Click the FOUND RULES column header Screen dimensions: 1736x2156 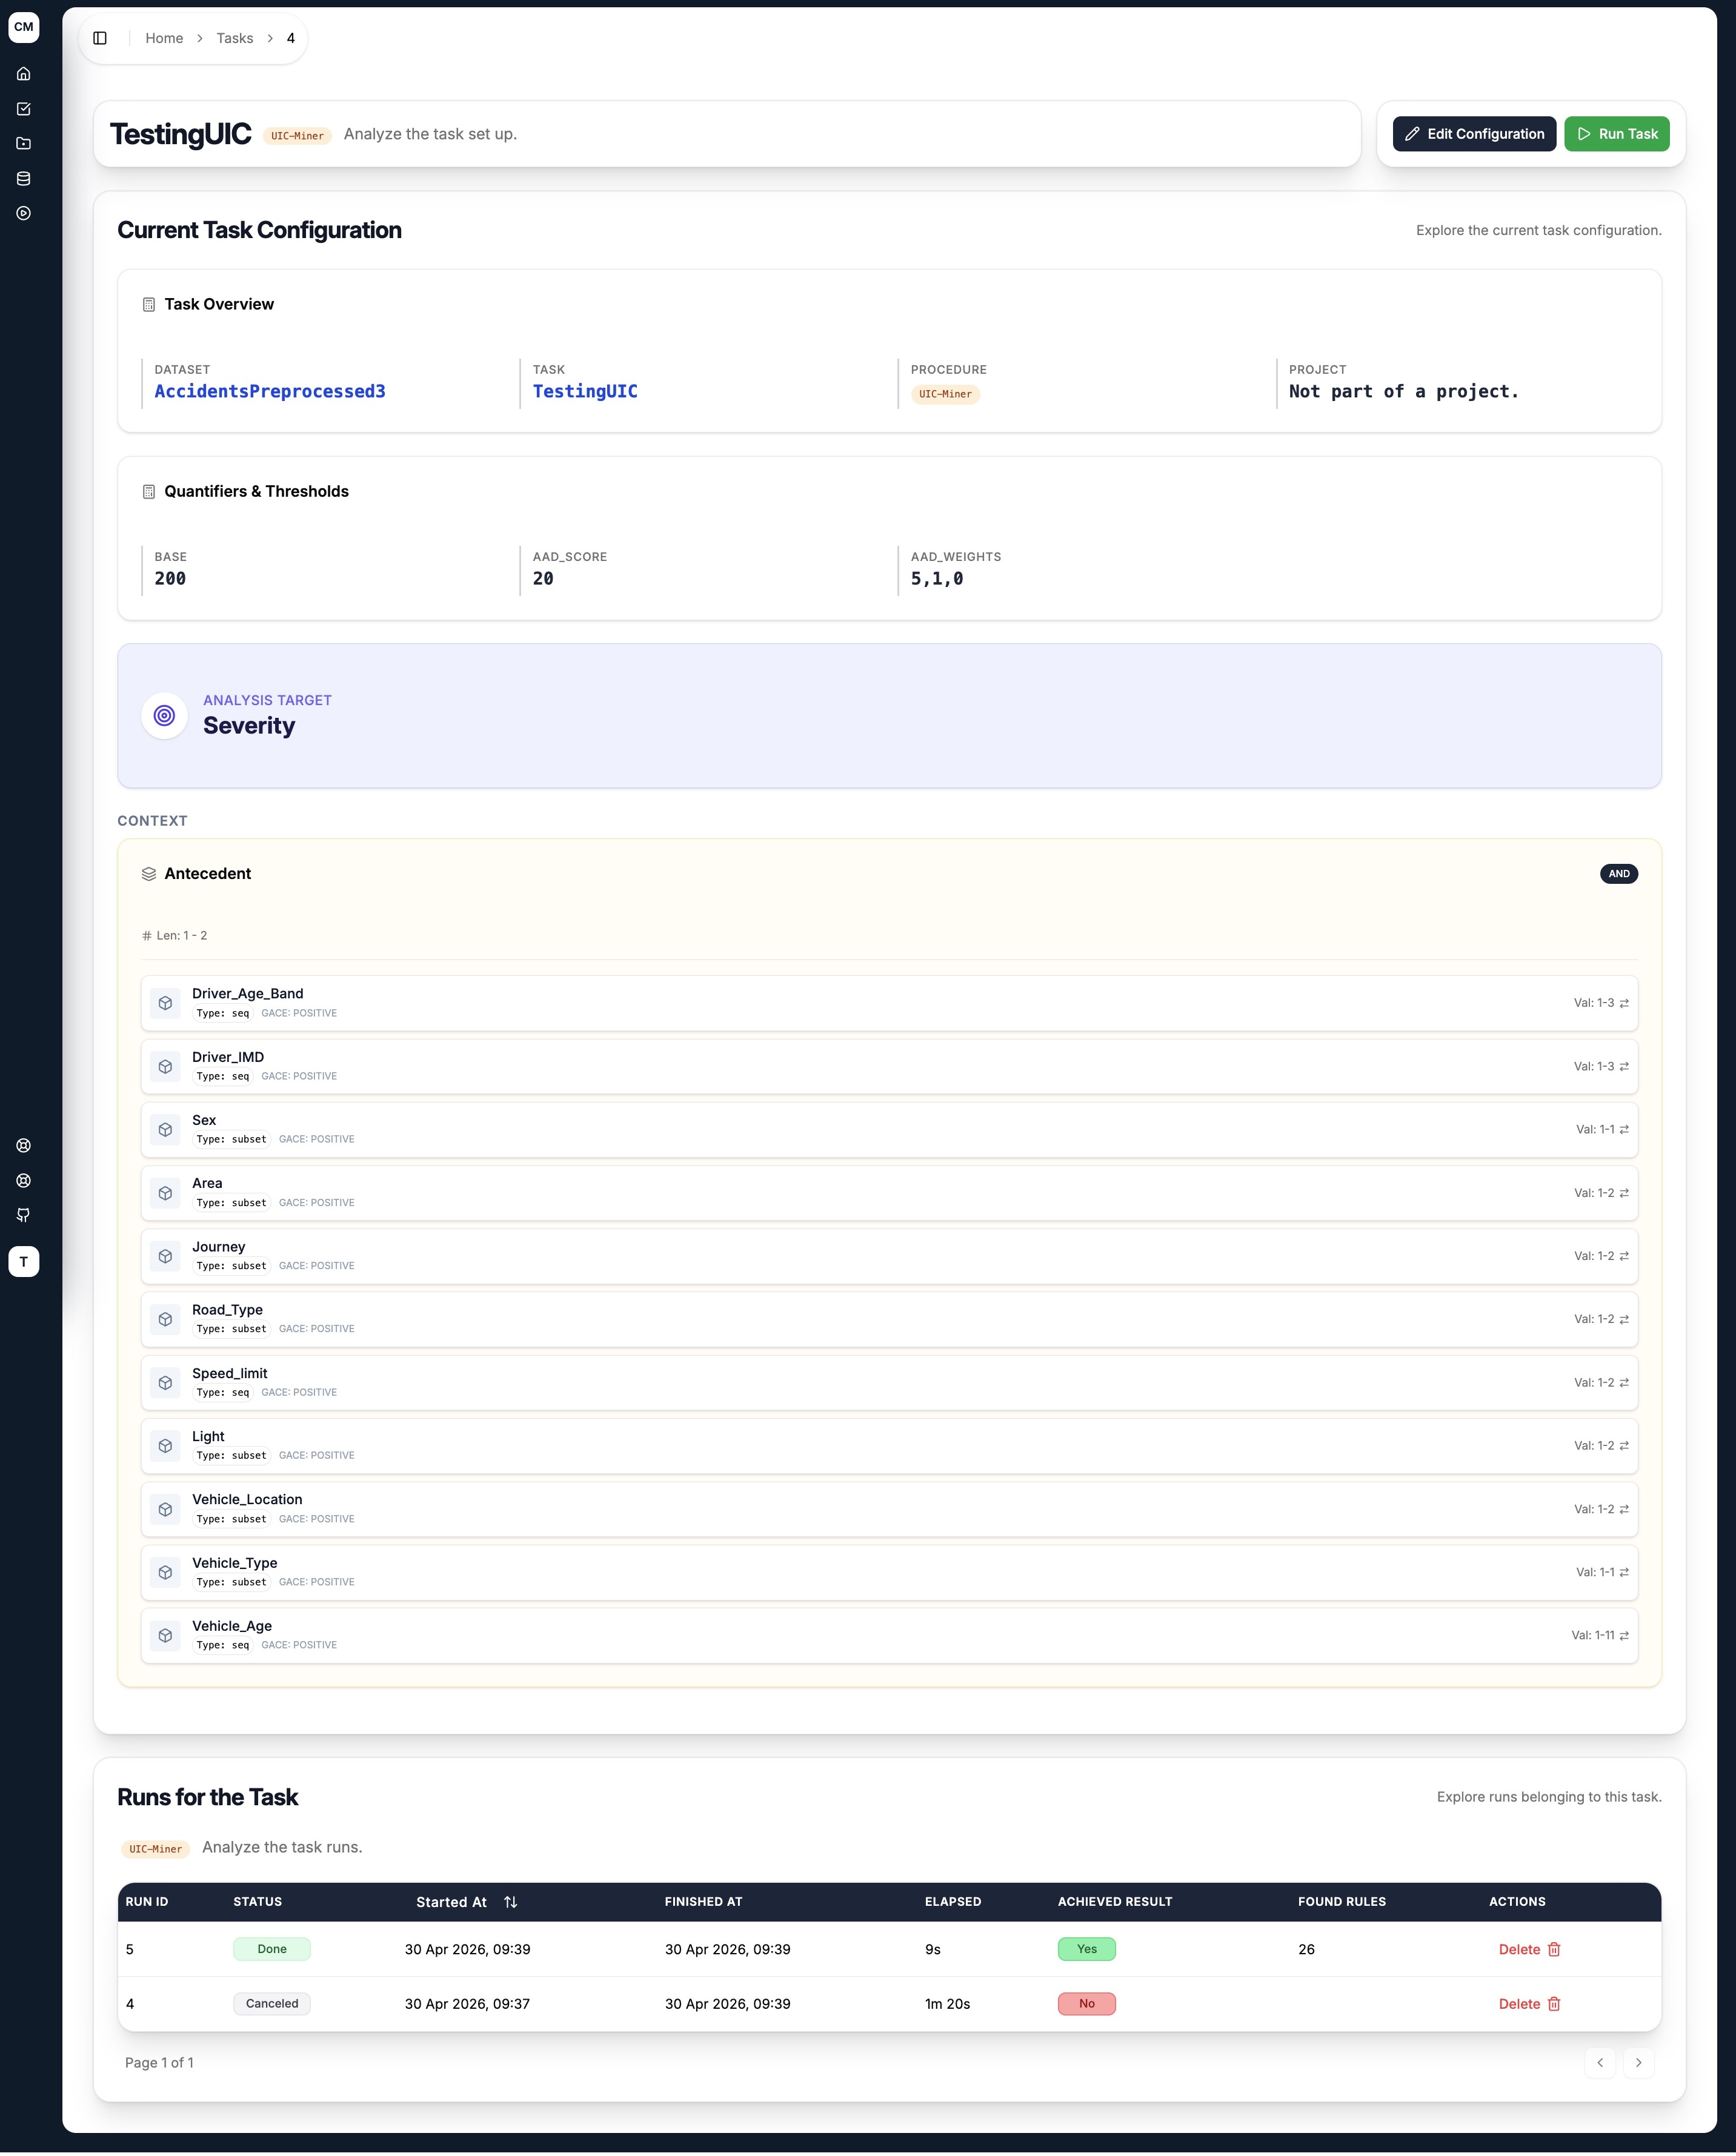pos(1342,1903)
